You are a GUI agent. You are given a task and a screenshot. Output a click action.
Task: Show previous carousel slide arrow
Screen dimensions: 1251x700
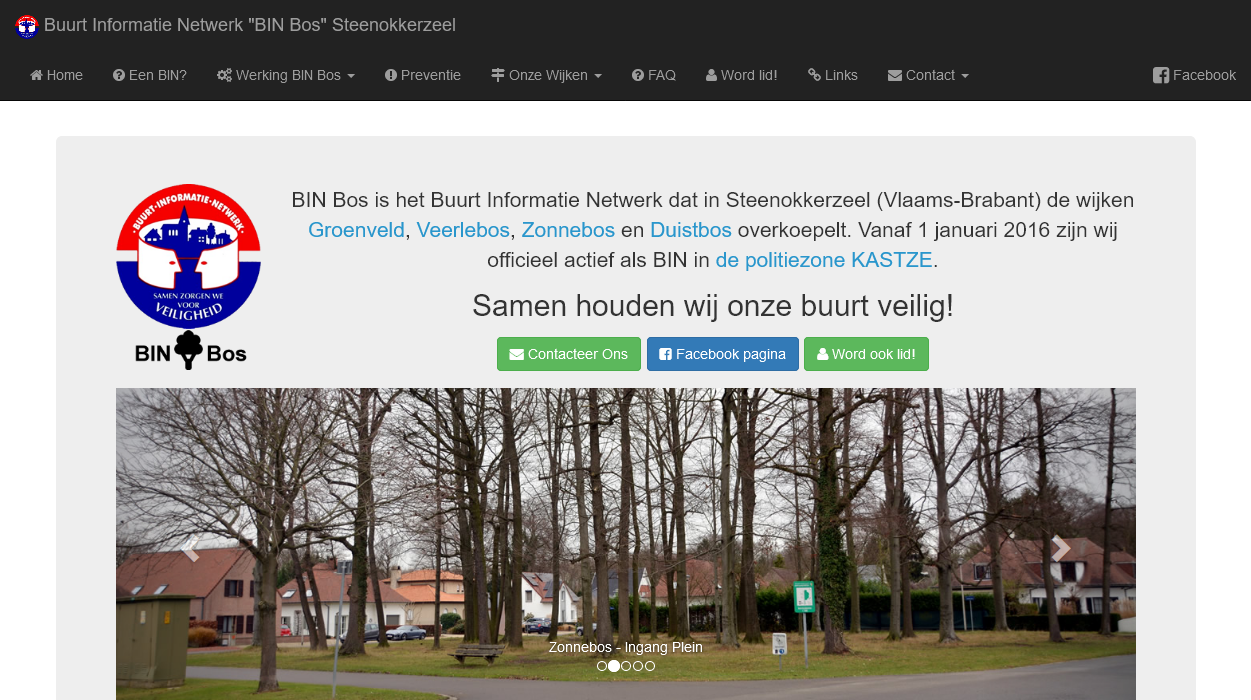tap(191, 548)
